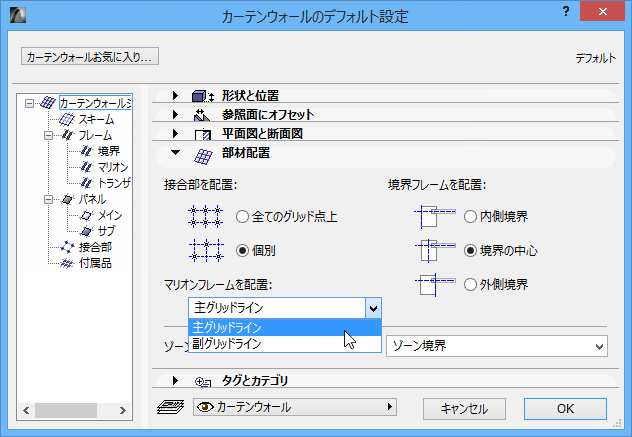
Task: Click the transom icon beside トランザム
Action: pyautogui.click(x=86, y=183)
